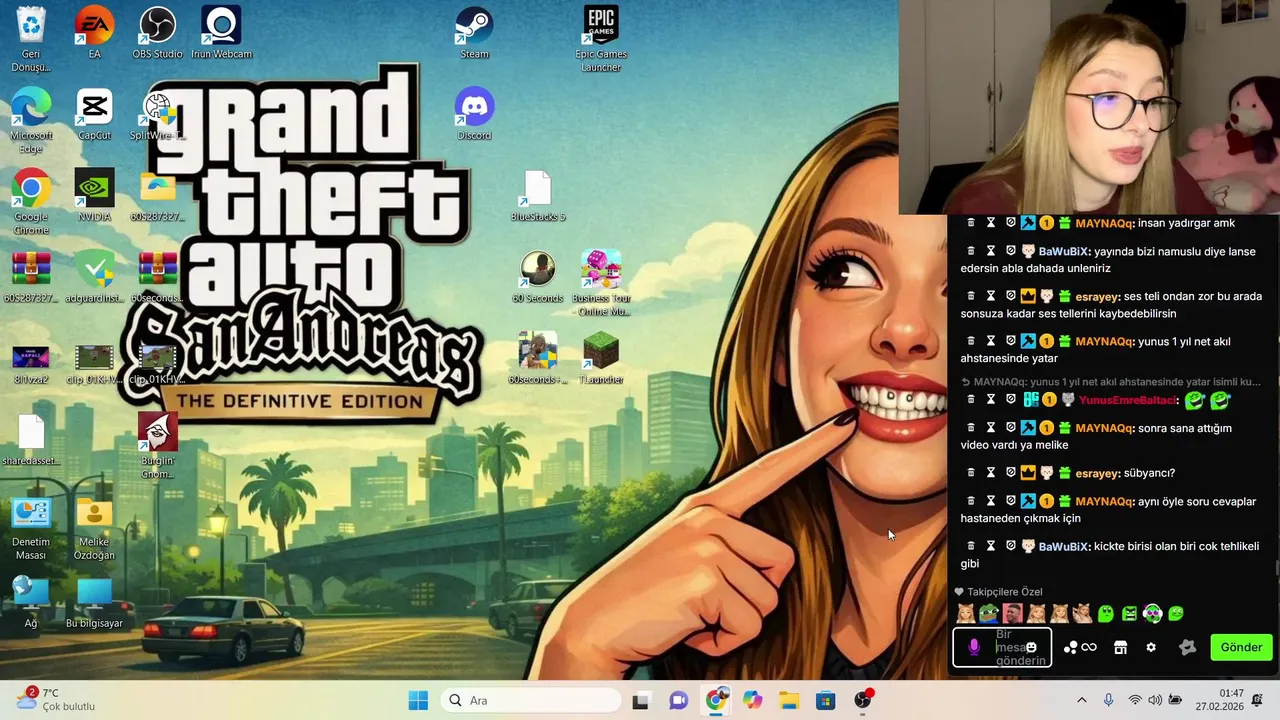Open Epic Games Launcher shortcut
The image size is (1280, 720).
point(601,38)
